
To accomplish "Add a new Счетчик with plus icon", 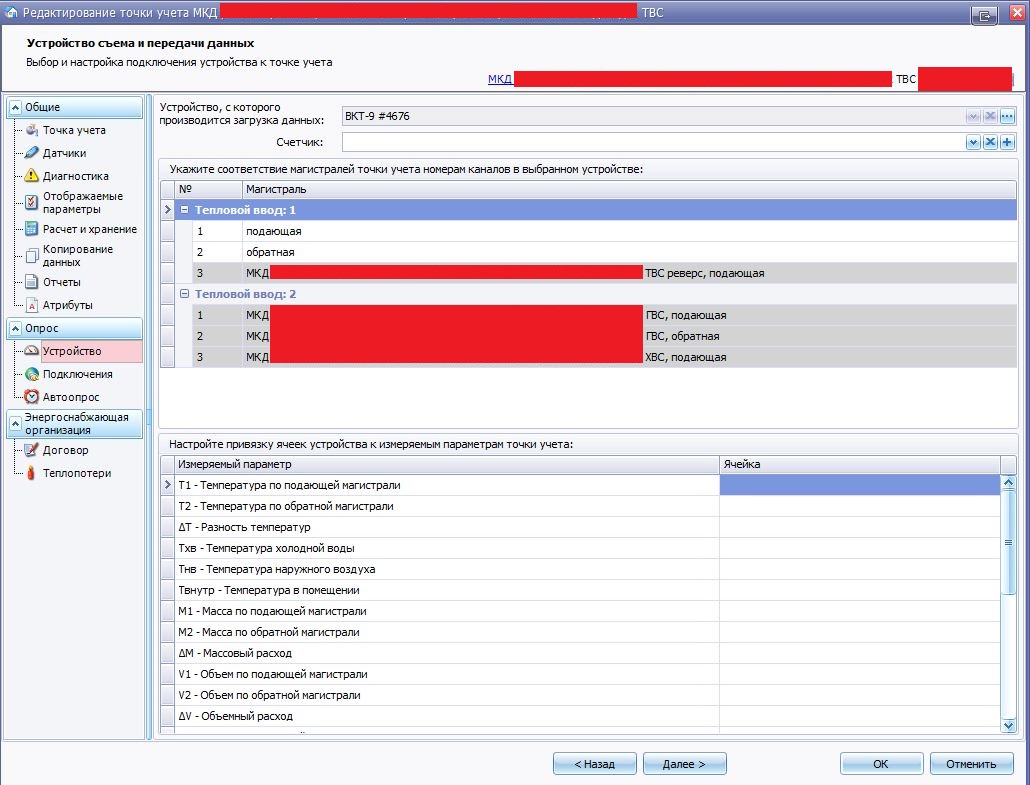I will click(1007, 142).
